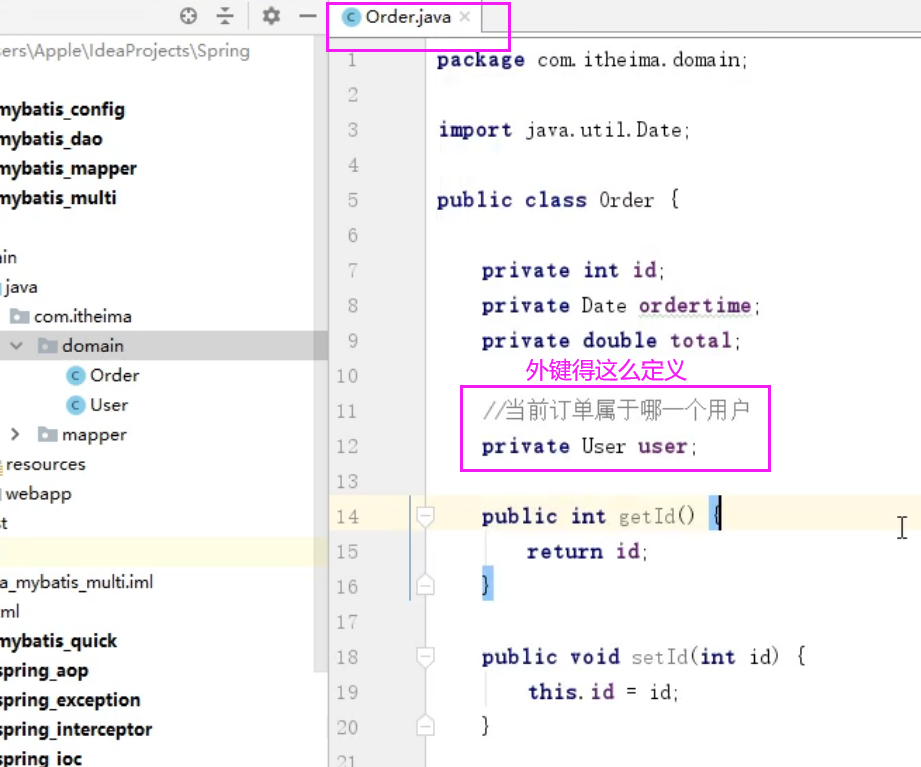Click the class icon beside Order in tree
921x767 pixels.
coord(75,375)
